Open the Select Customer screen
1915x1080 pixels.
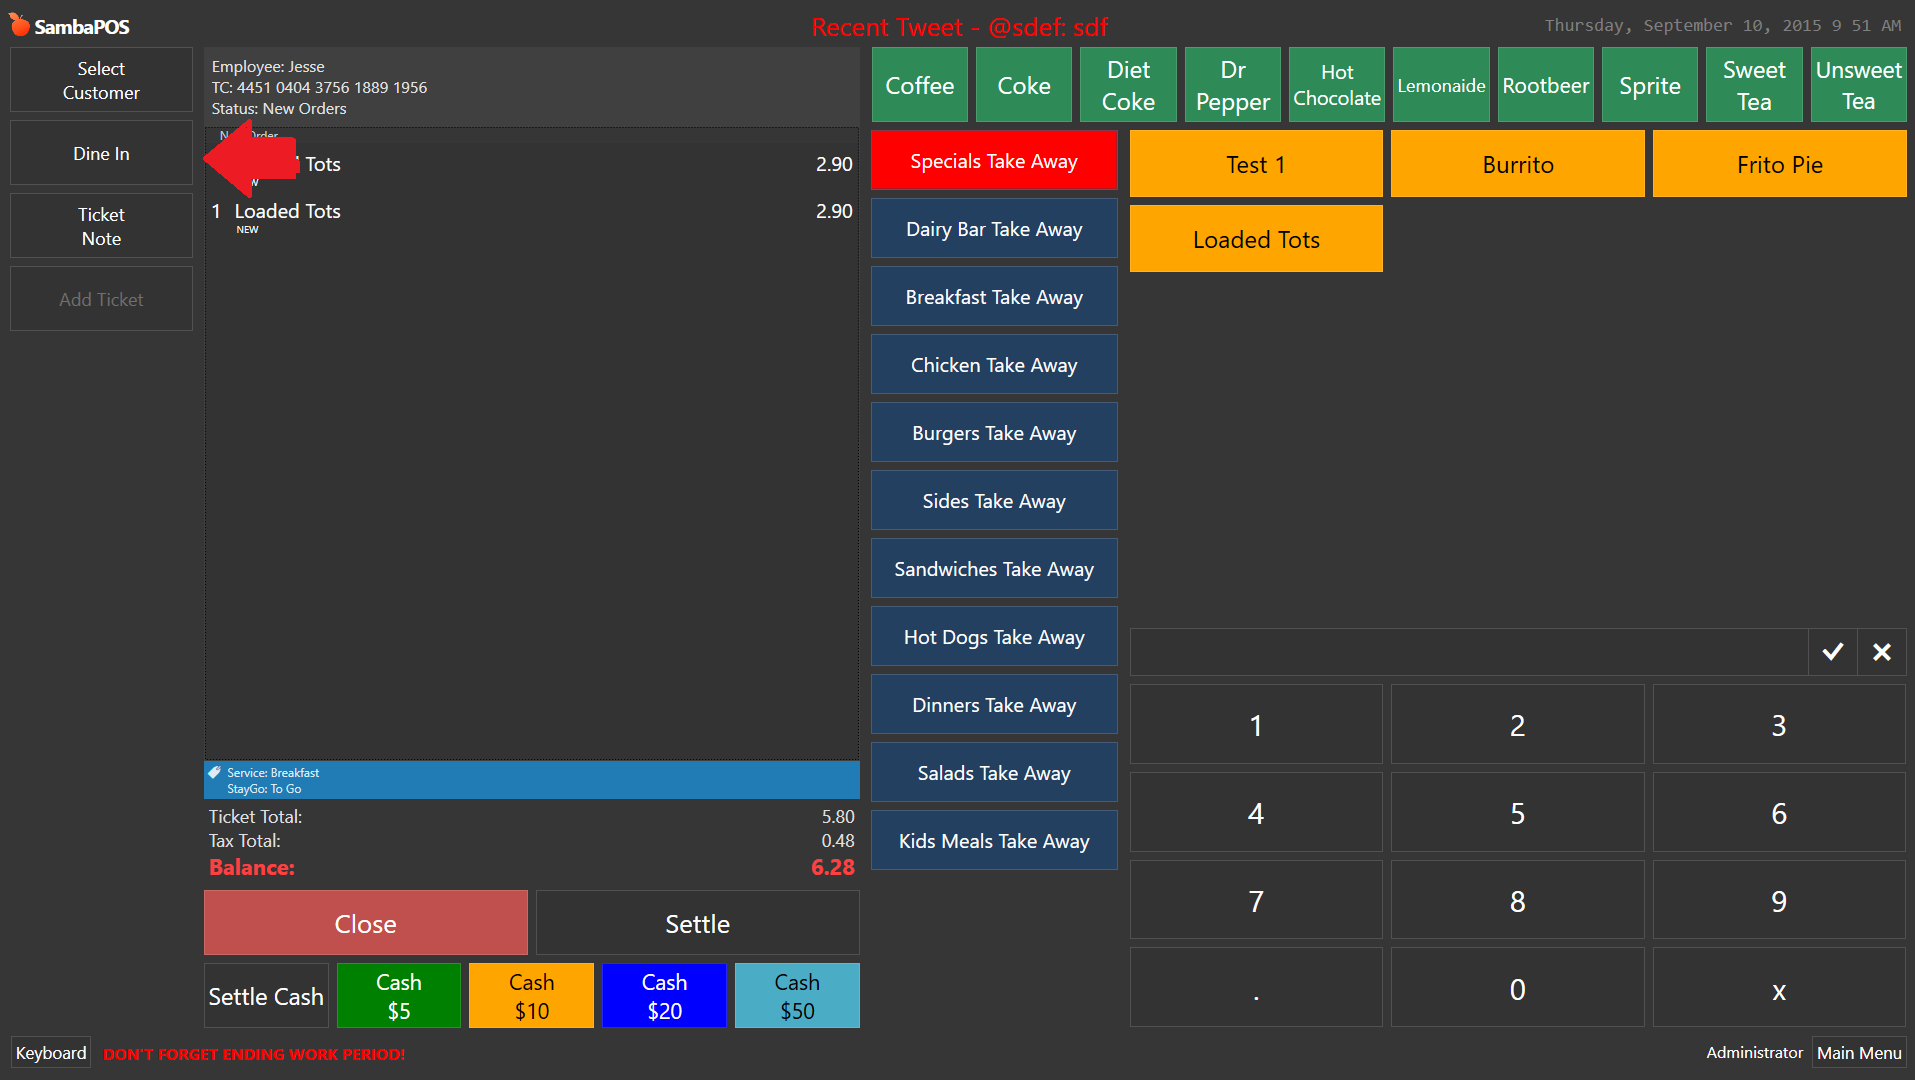coord(100,80)
